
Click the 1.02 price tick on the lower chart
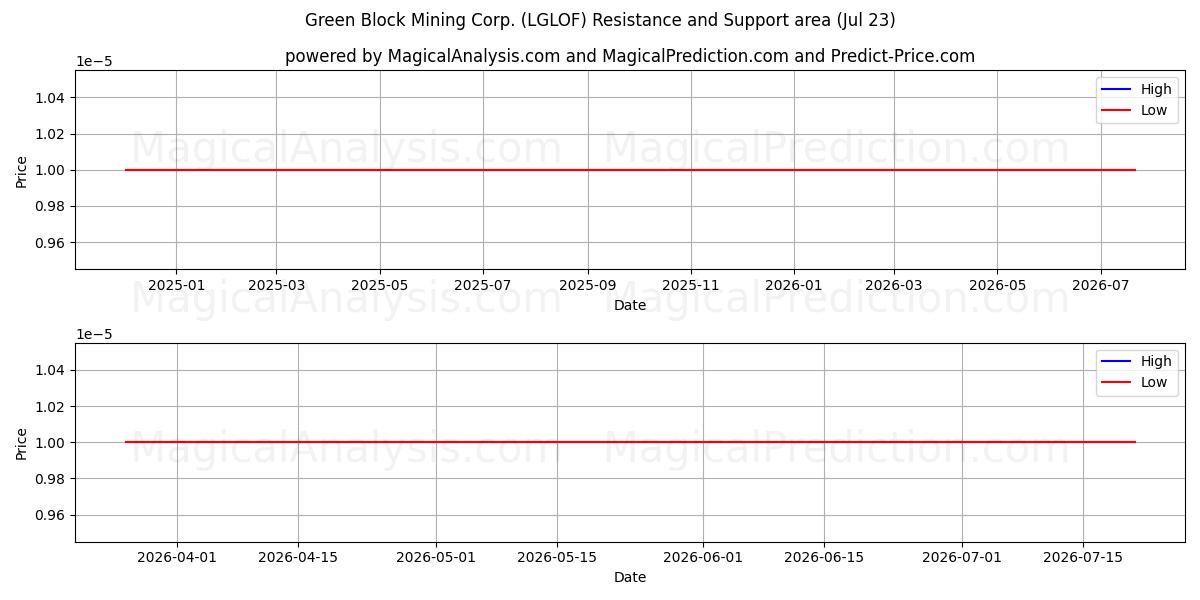point(51,406)
